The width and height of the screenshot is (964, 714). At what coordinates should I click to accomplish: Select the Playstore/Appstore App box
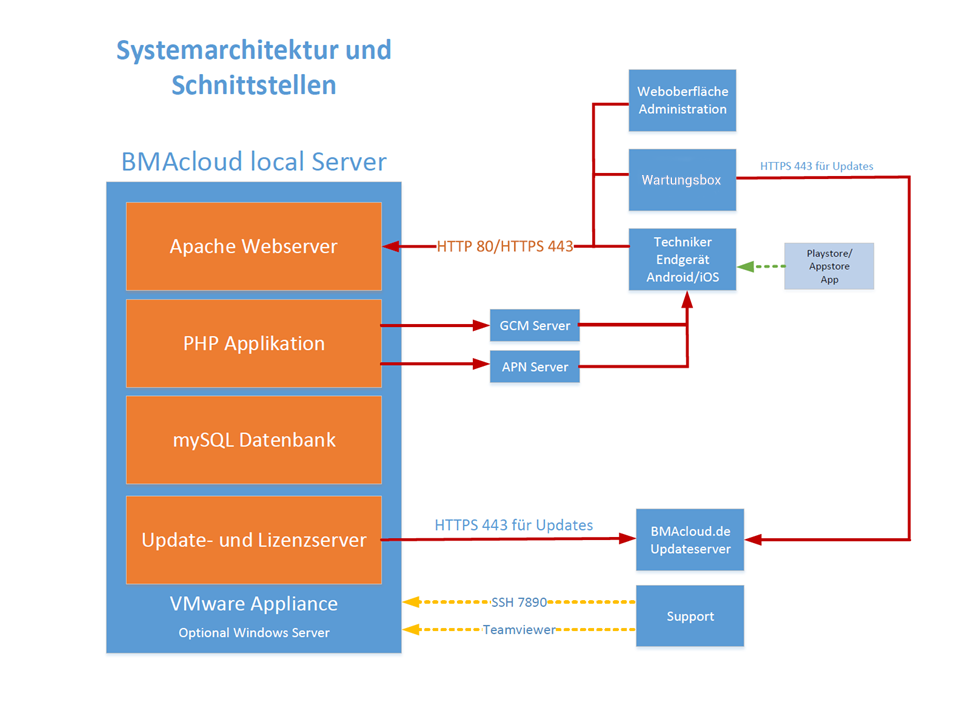[829, 266]
